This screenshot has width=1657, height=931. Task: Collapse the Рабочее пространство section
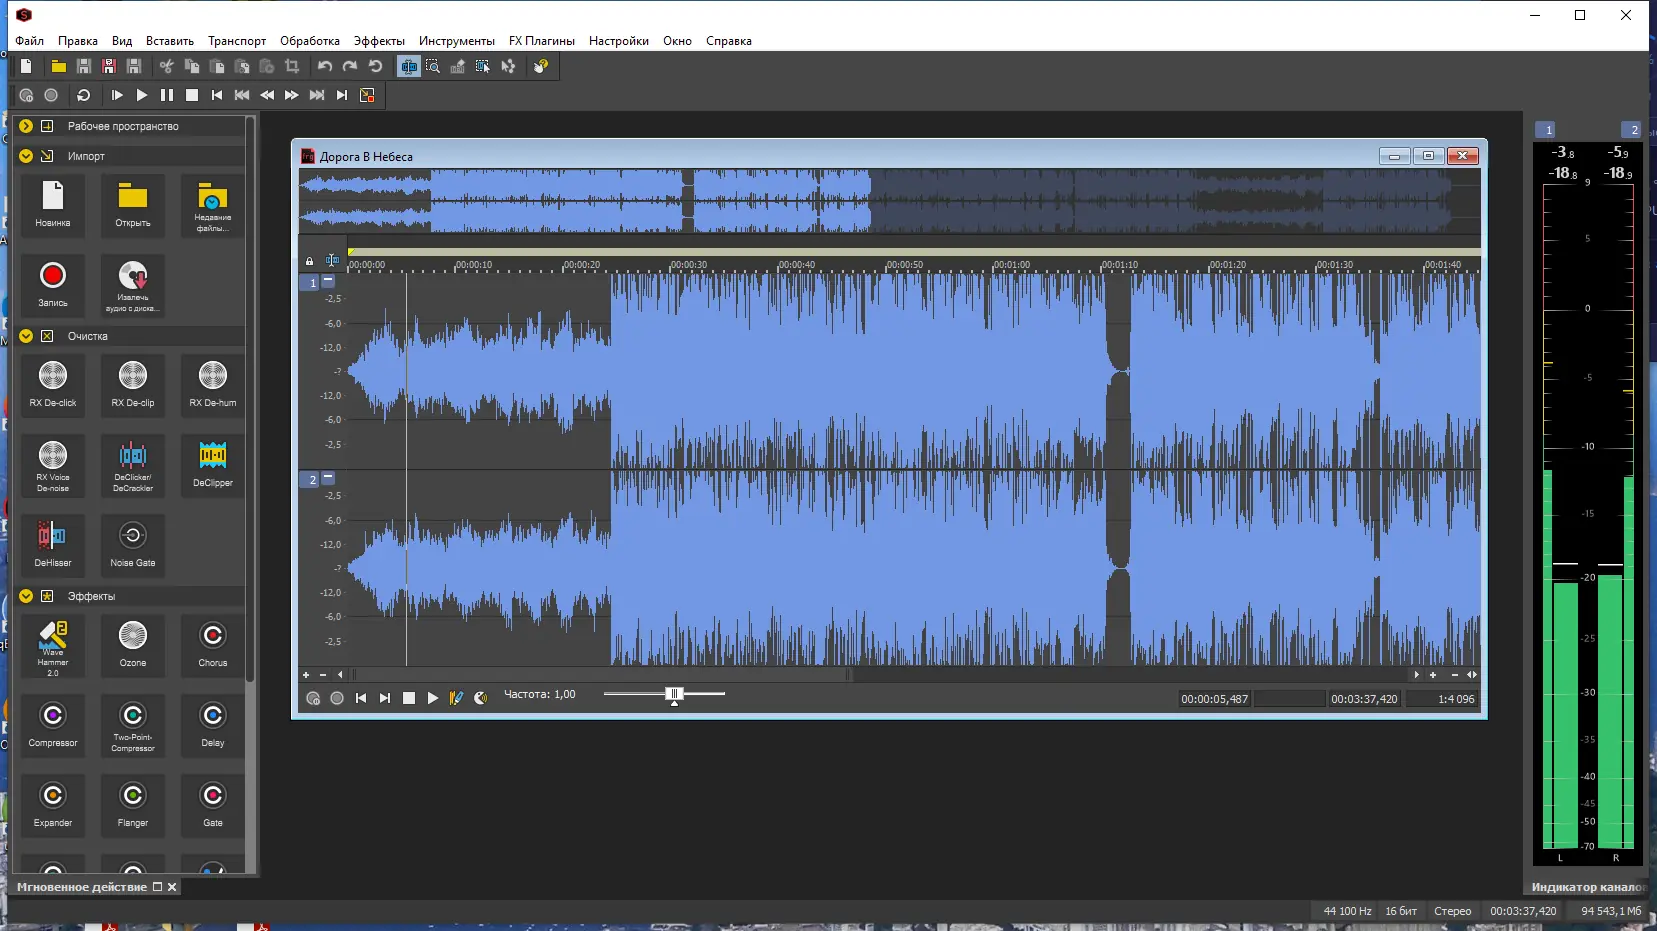26,126
